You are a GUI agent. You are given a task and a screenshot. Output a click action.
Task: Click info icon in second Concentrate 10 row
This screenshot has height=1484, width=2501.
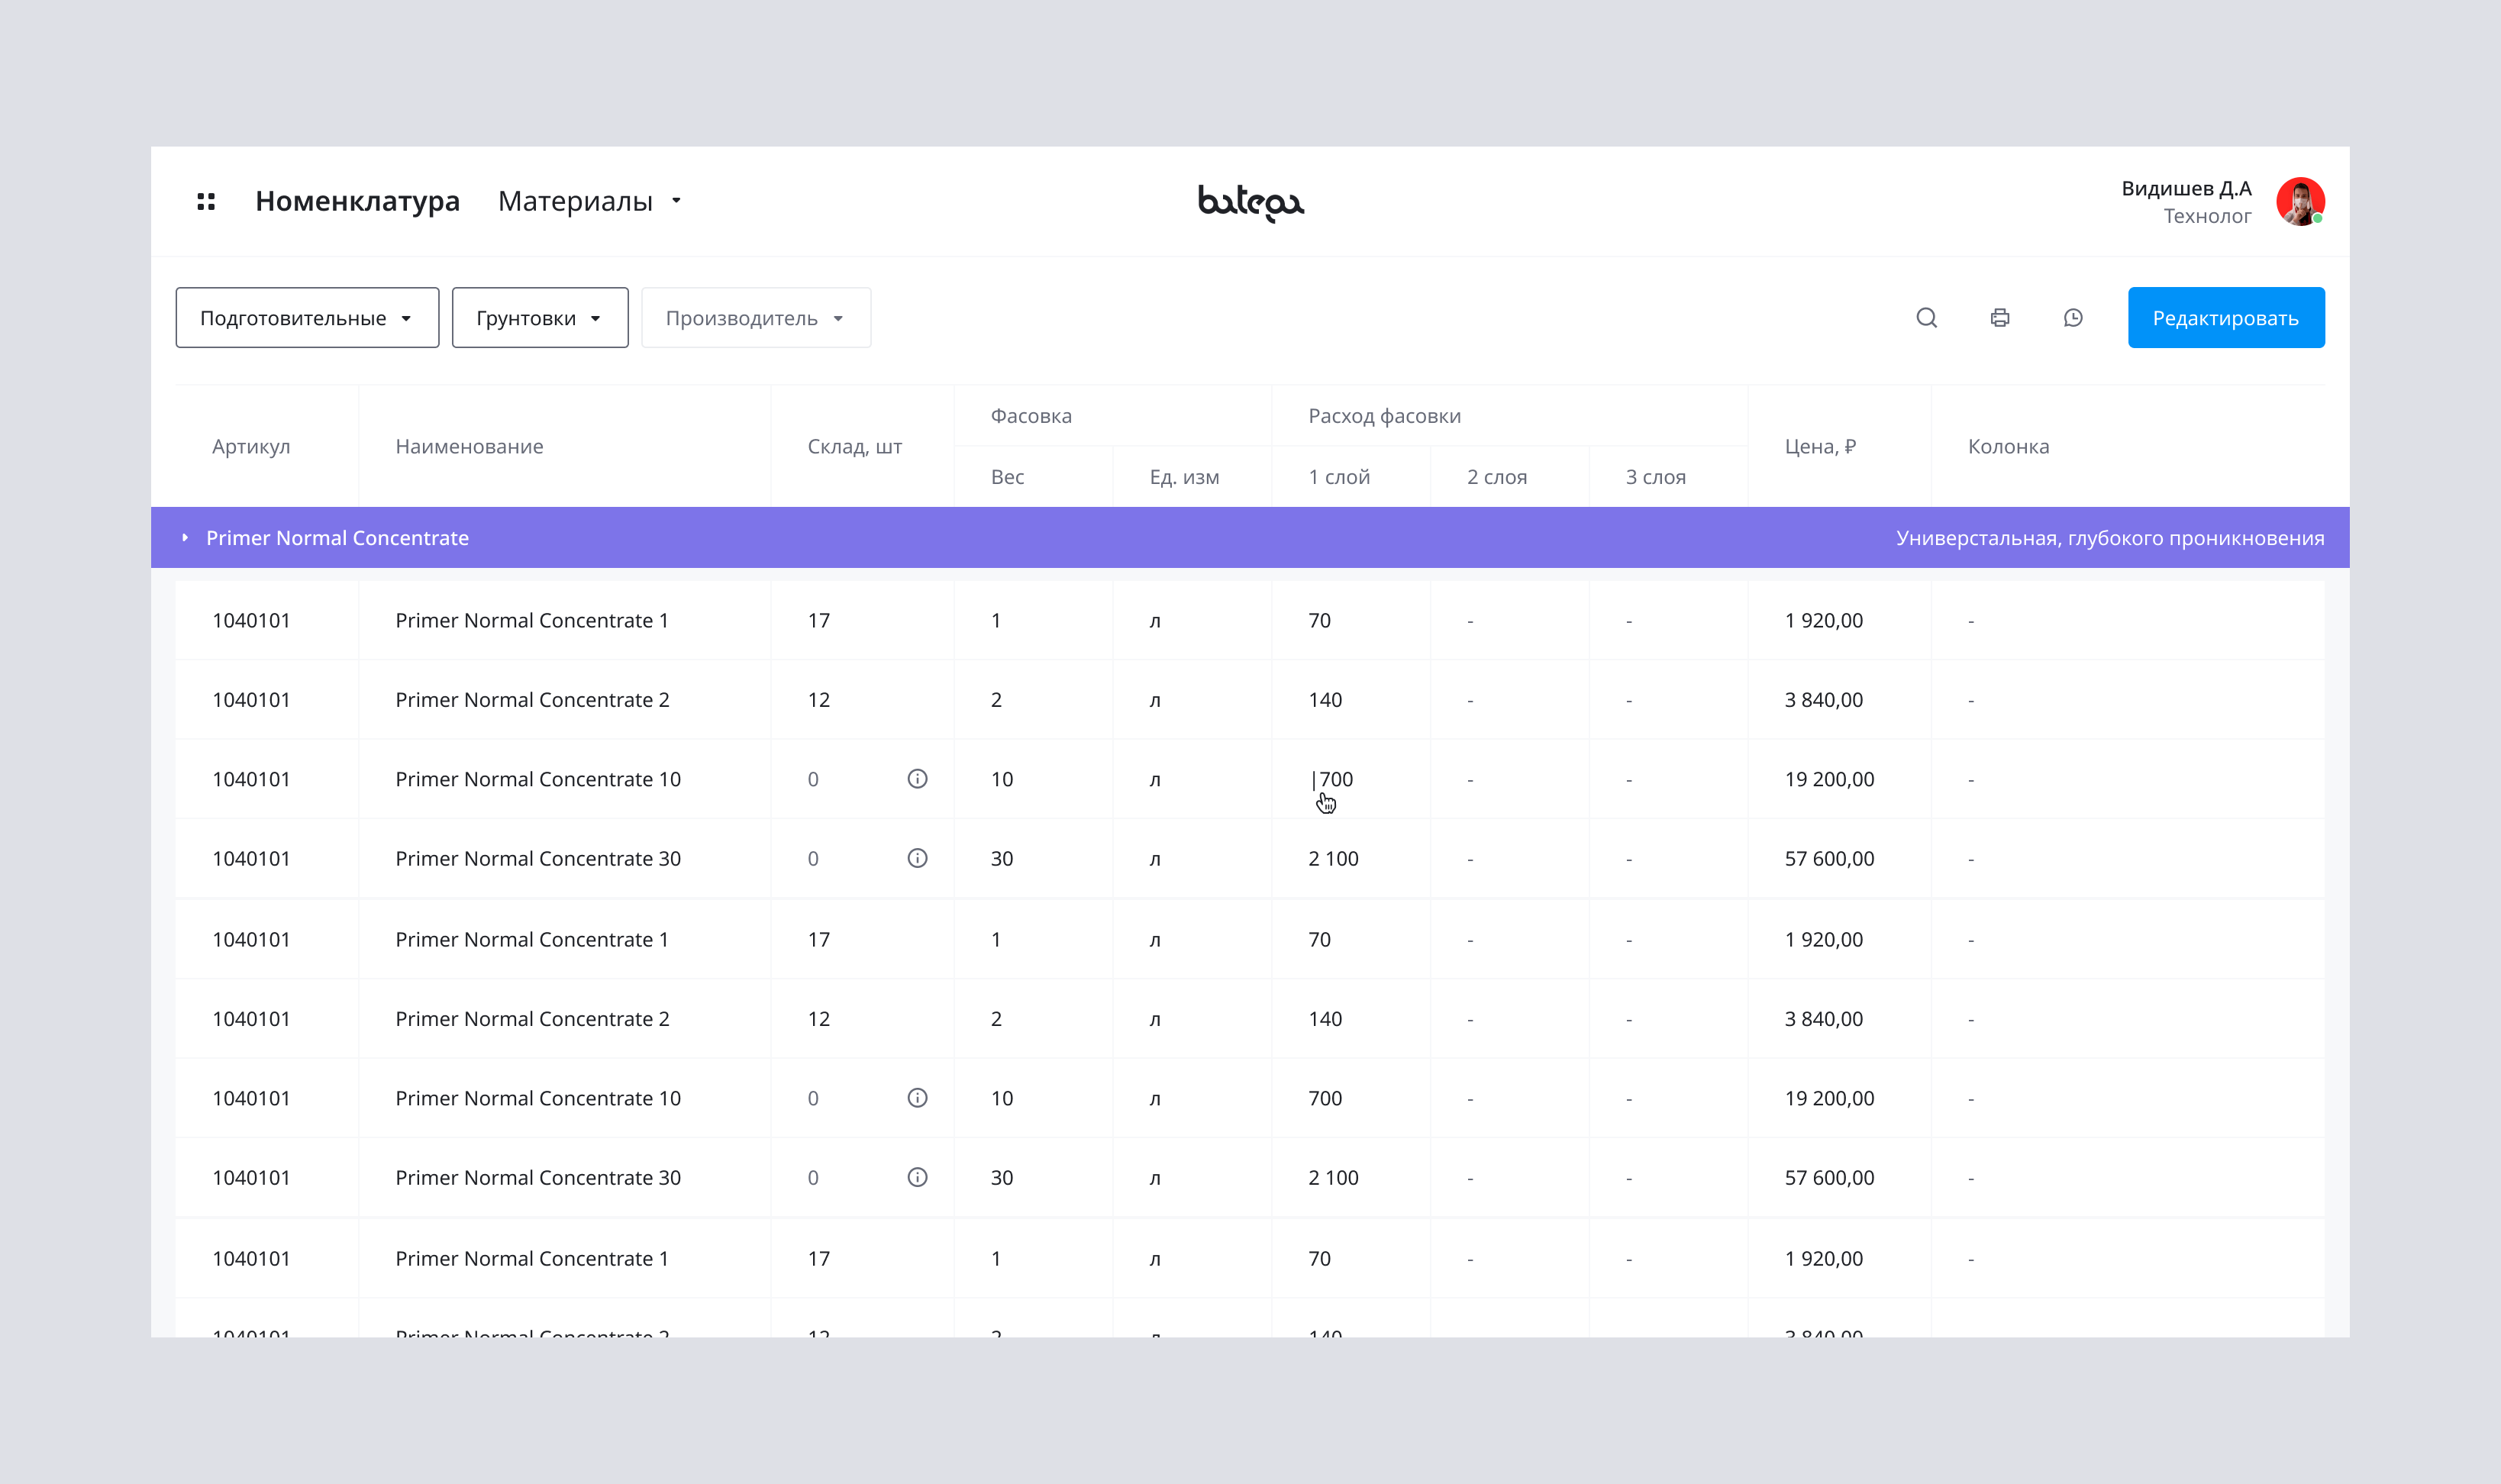coord(917,1098)
